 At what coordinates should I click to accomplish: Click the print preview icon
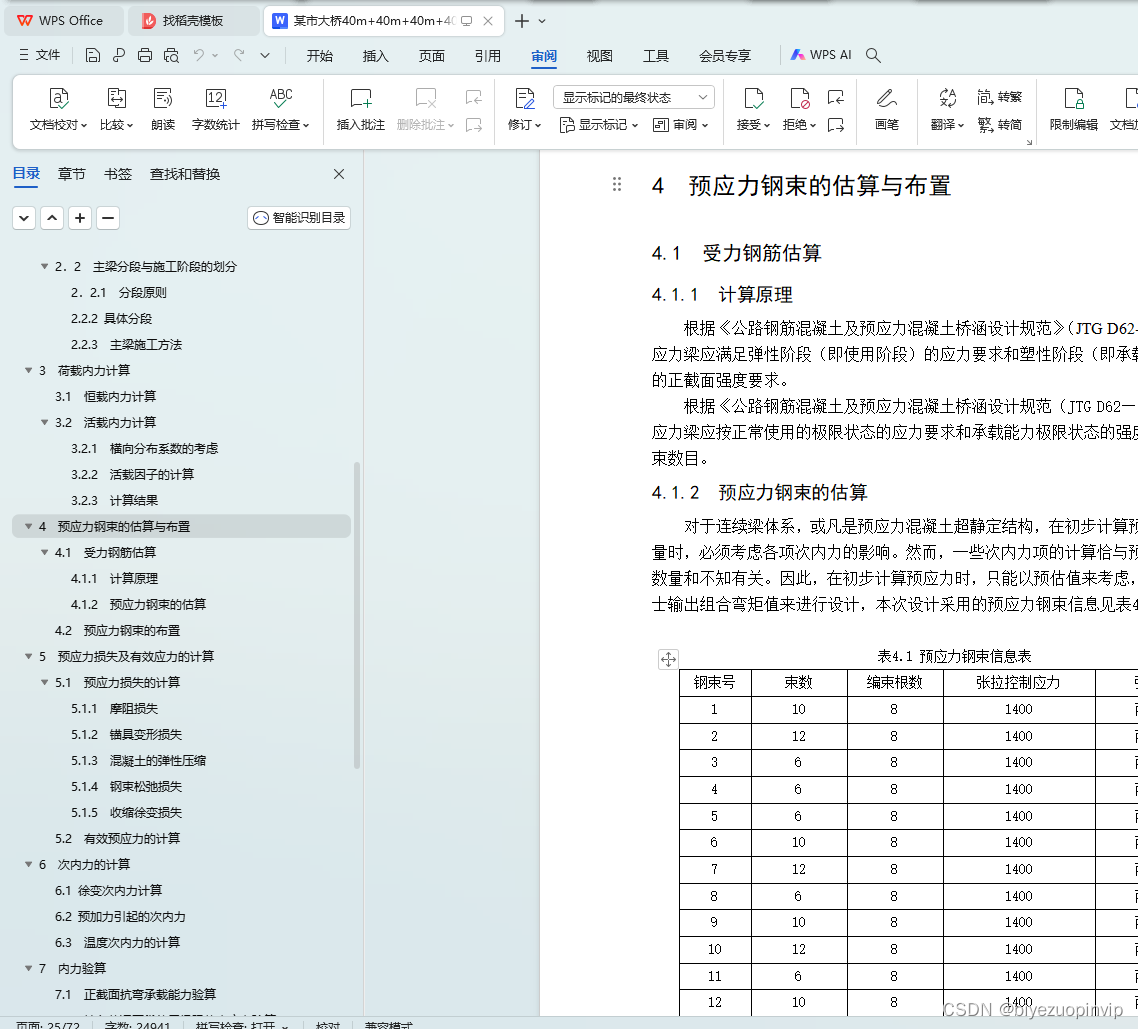(171, 55)
